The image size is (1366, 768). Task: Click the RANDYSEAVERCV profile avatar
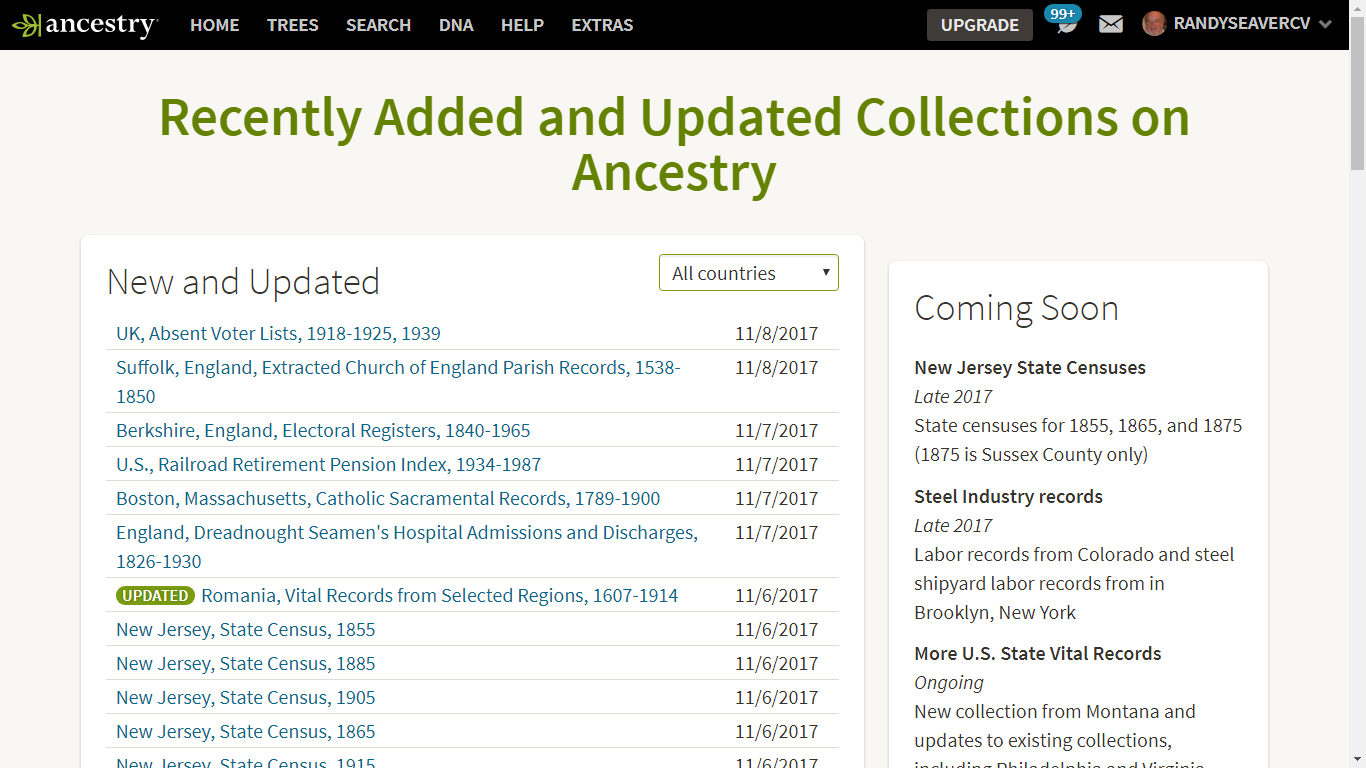pyautogui.click(x=1155, y=24)
